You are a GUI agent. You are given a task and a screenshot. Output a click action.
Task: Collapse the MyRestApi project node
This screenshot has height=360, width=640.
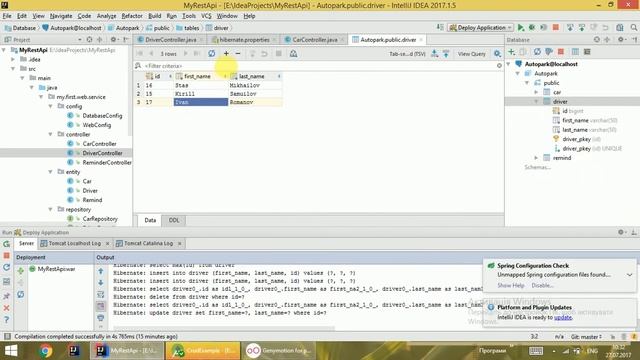pyautogui.click(x=4, y=50)
